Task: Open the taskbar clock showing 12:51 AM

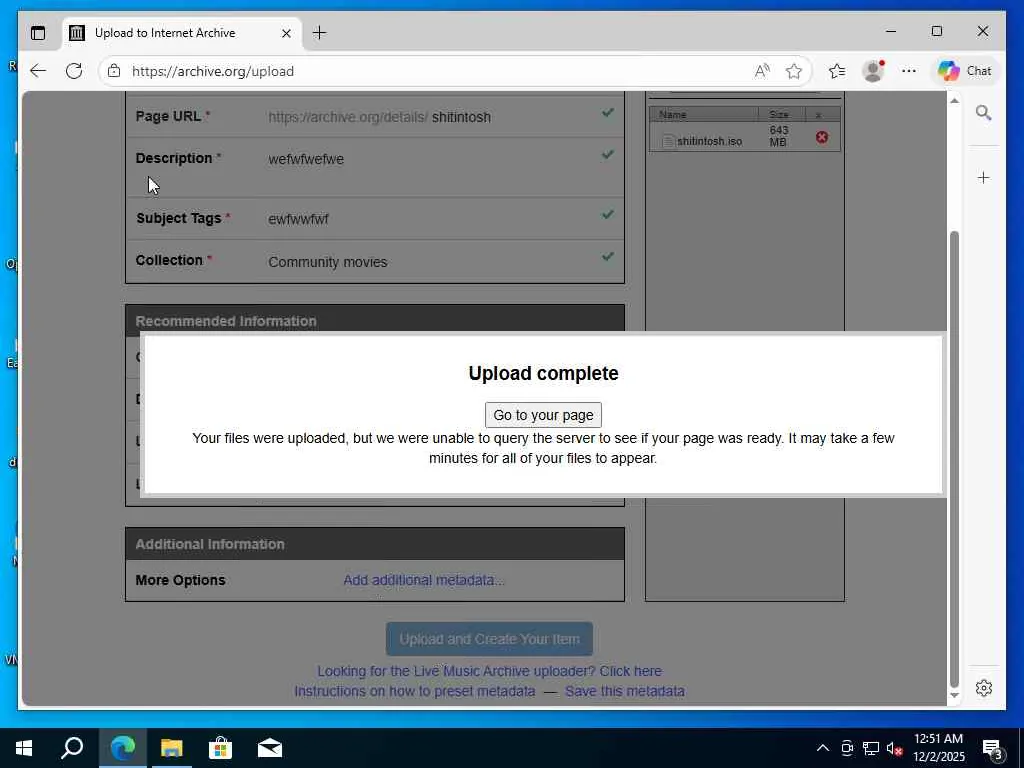Action: [x=938, y=748]
